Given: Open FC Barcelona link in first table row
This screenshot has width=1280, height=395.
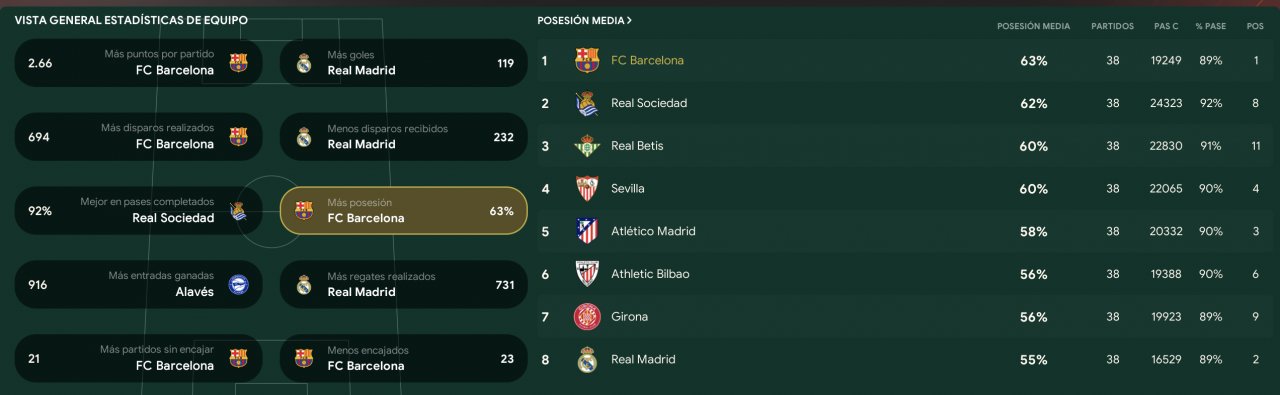Looking at the screenshot, I should click(647, 60).
